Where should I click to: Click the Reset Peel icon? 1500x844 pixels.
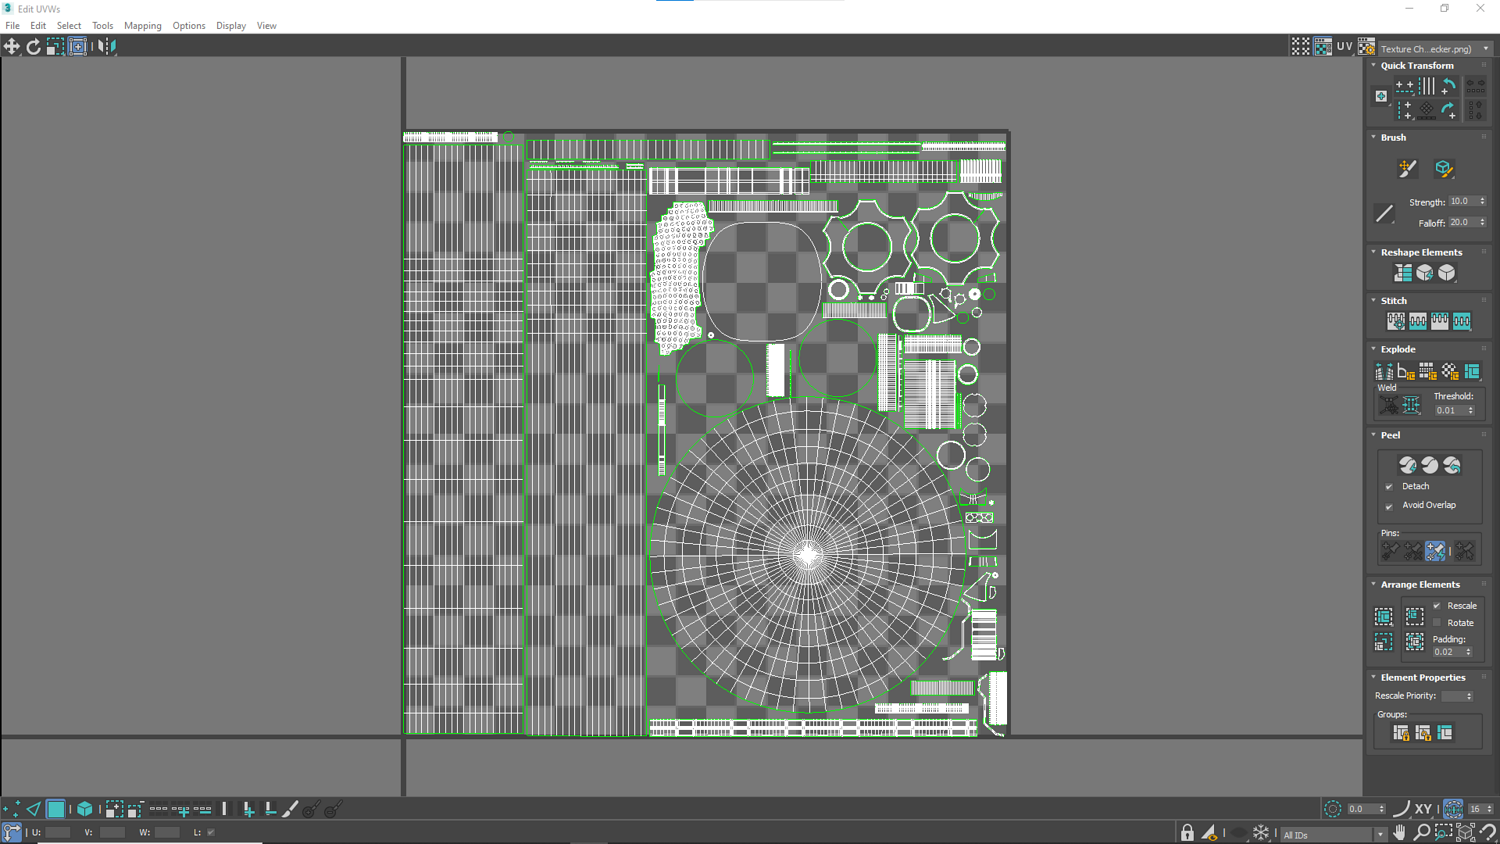coord(1452,465)
